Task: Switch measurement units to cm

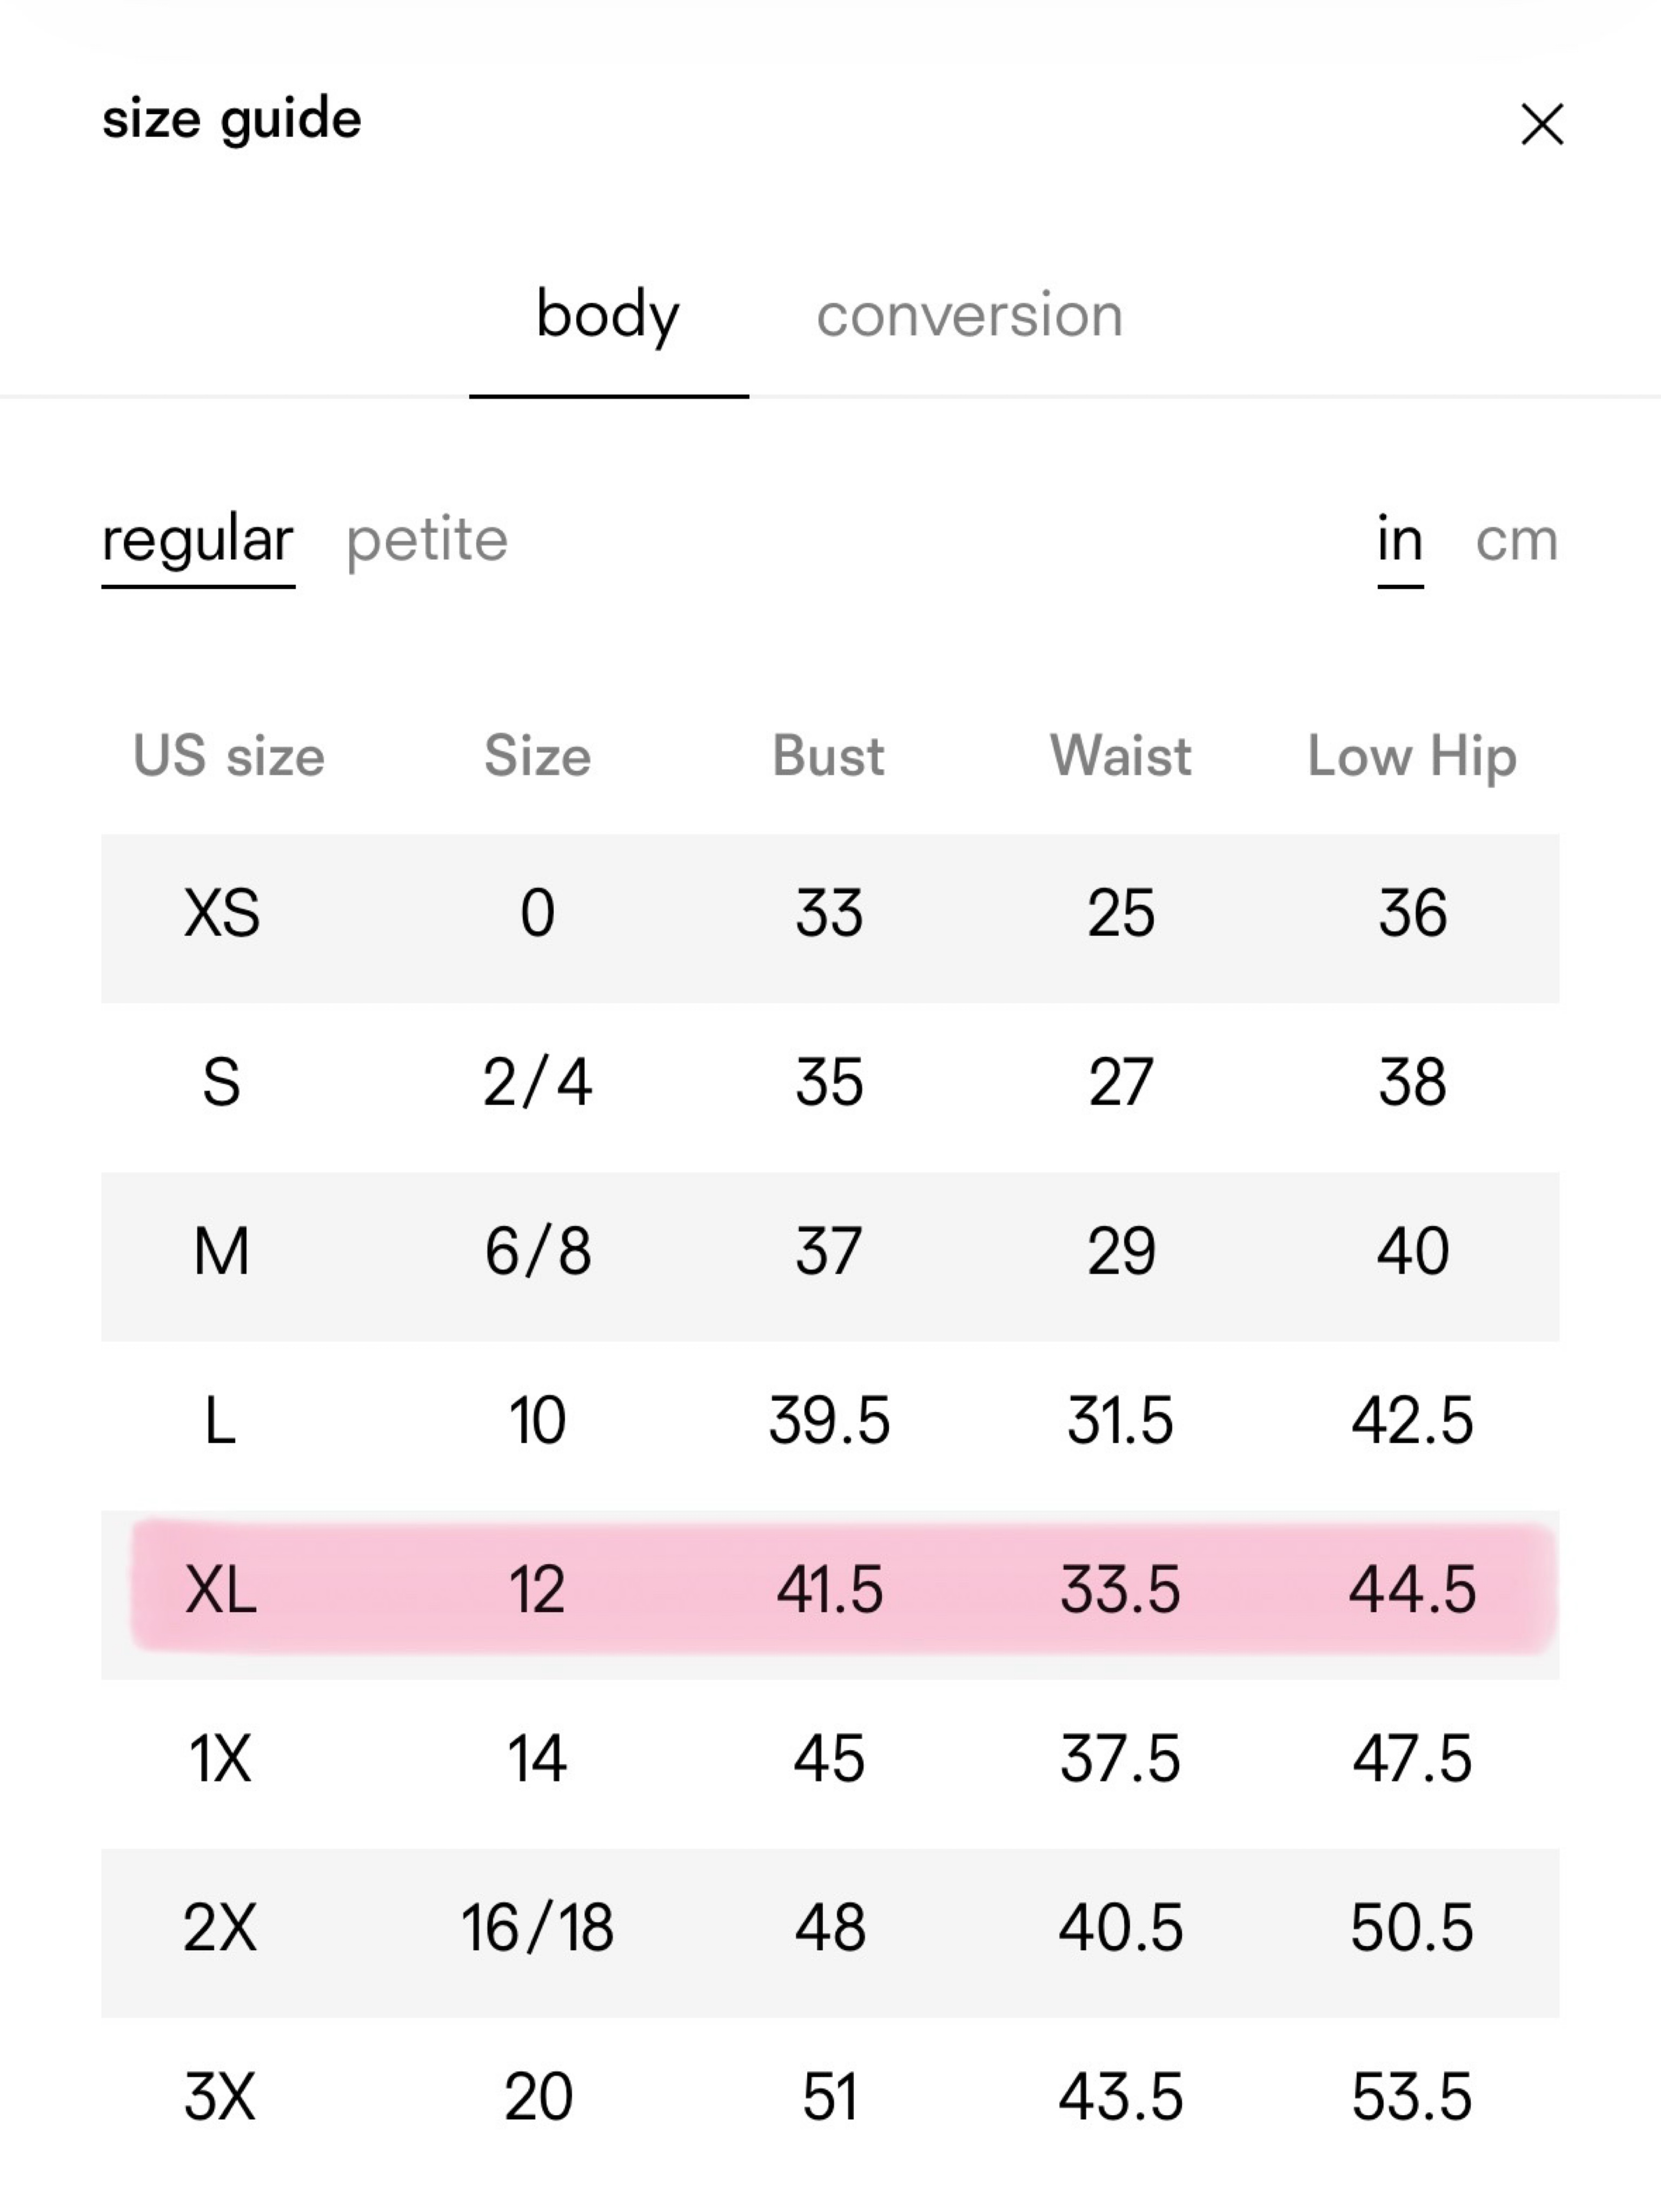Action: [1516, 541]
